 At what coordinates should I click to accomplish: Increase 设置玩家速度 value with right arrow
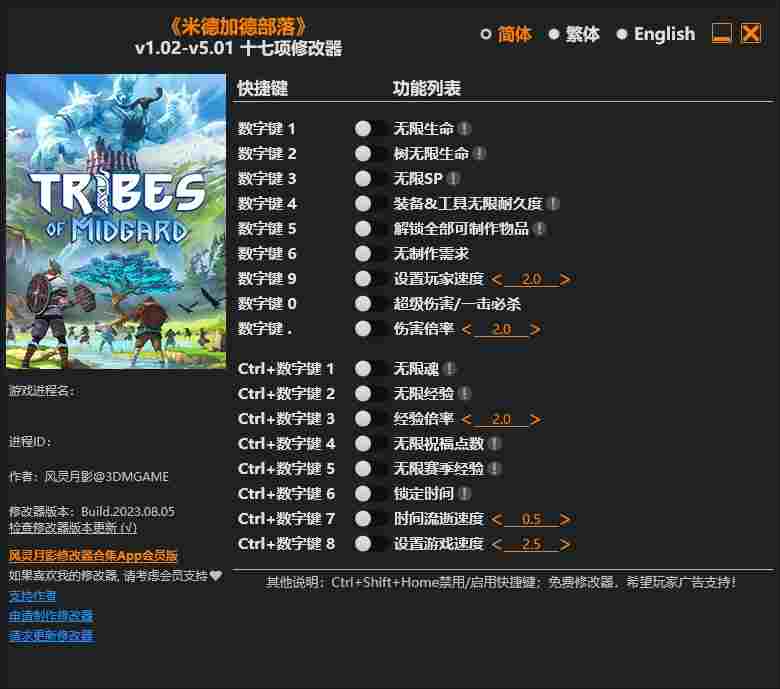pos(565,280)
